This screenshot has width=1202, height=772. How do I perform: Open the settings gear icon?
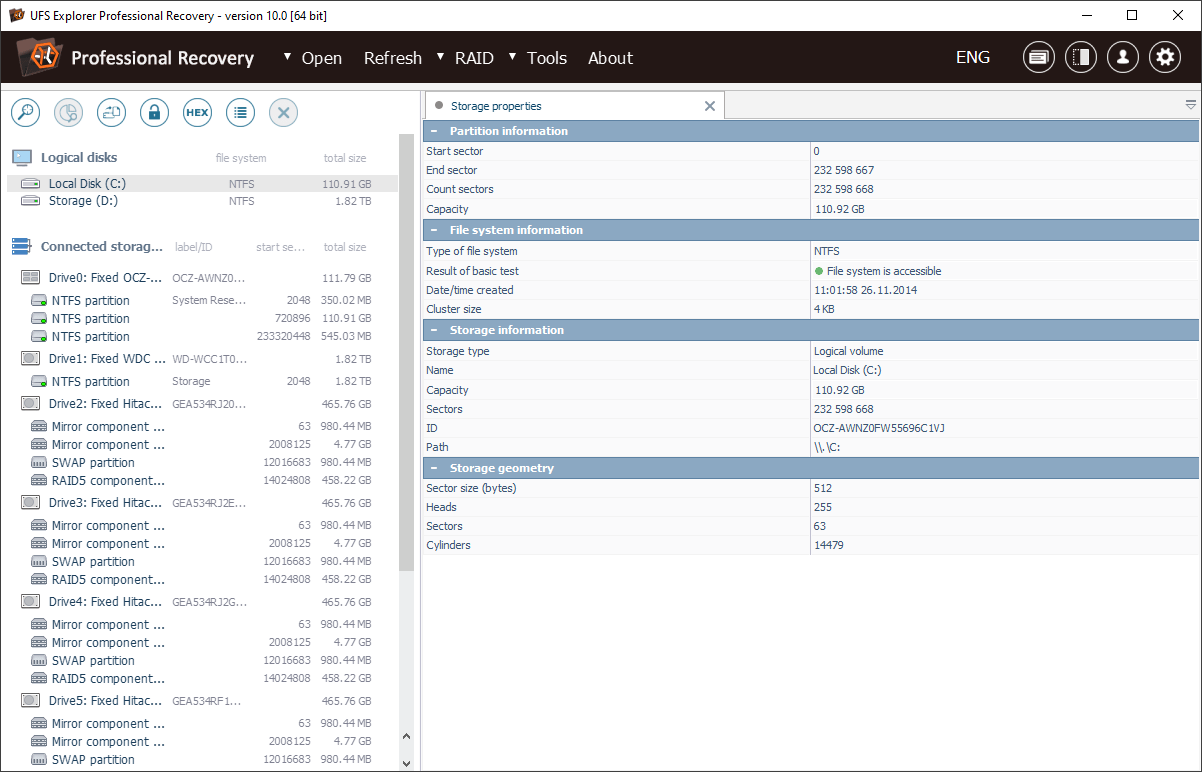[1165, 58]
